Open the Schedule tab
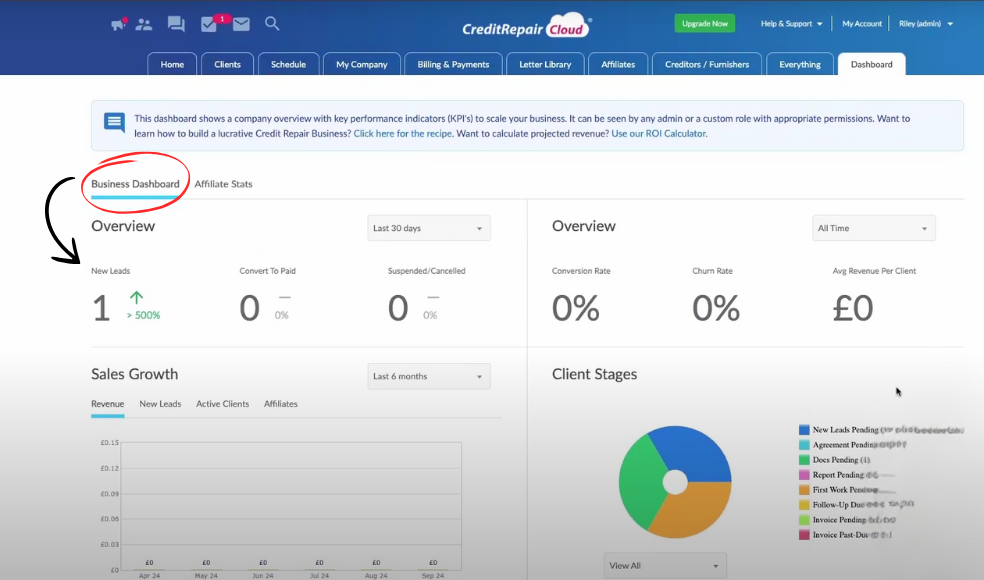The height and width of the screenshot is (580, 984). click(289, 64)
